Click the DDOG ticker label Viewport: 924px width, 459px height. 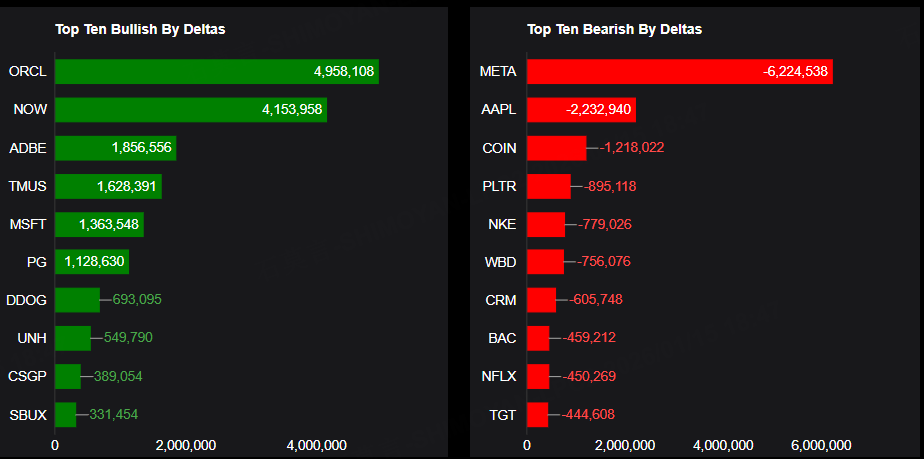pyautogui.click(x=26, y=300)
